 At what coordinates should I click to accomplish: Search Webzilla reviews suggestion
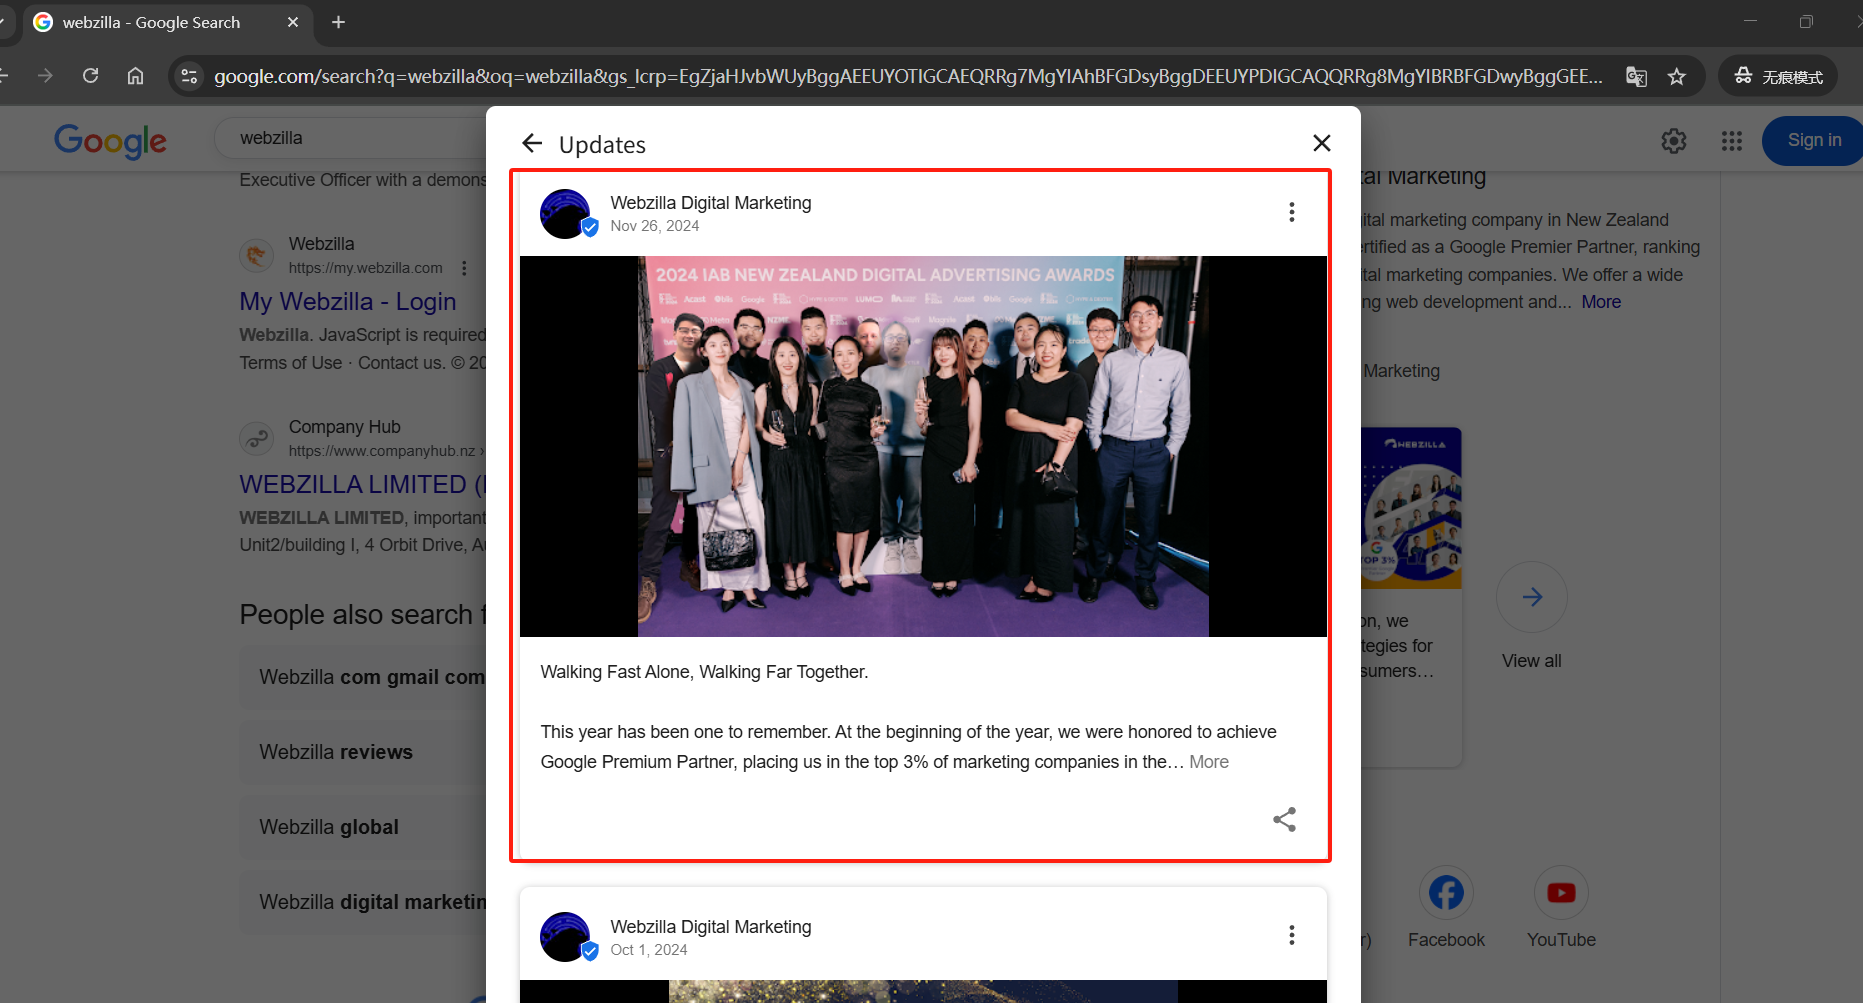pos(363,752)
